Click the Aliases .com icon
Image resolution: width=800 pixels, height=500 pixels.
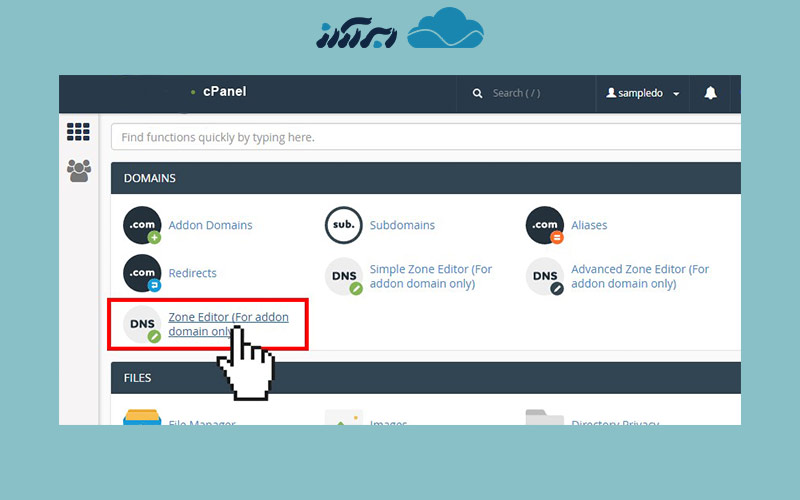pyautogui.click(x=545, y=226)
